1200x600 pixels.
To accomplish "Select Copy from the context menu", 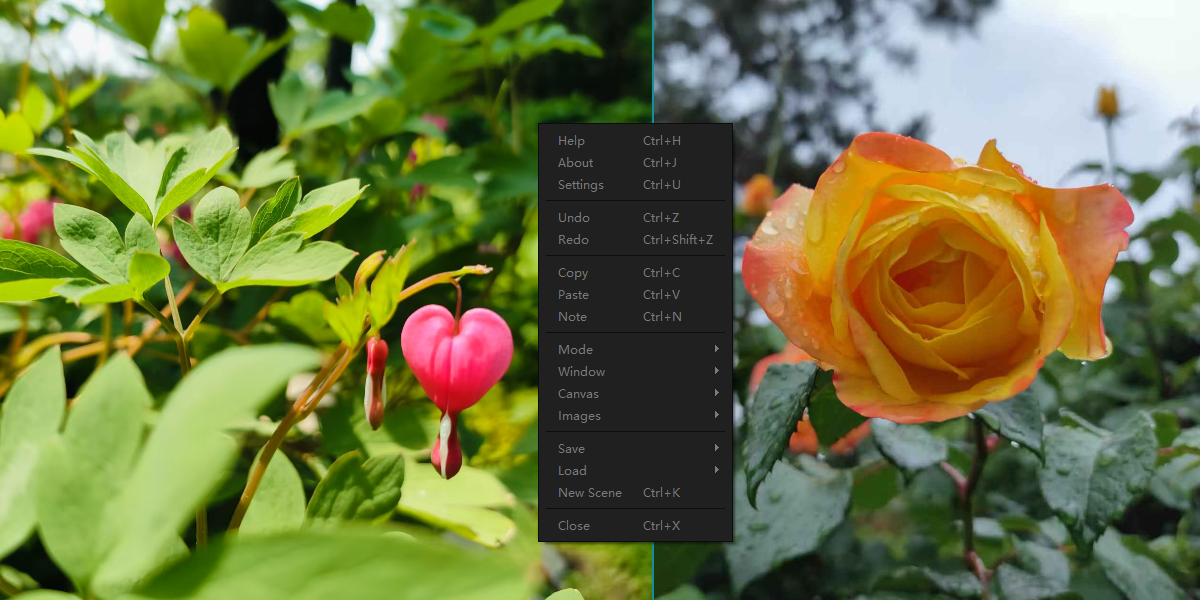I will coord(573,273).
